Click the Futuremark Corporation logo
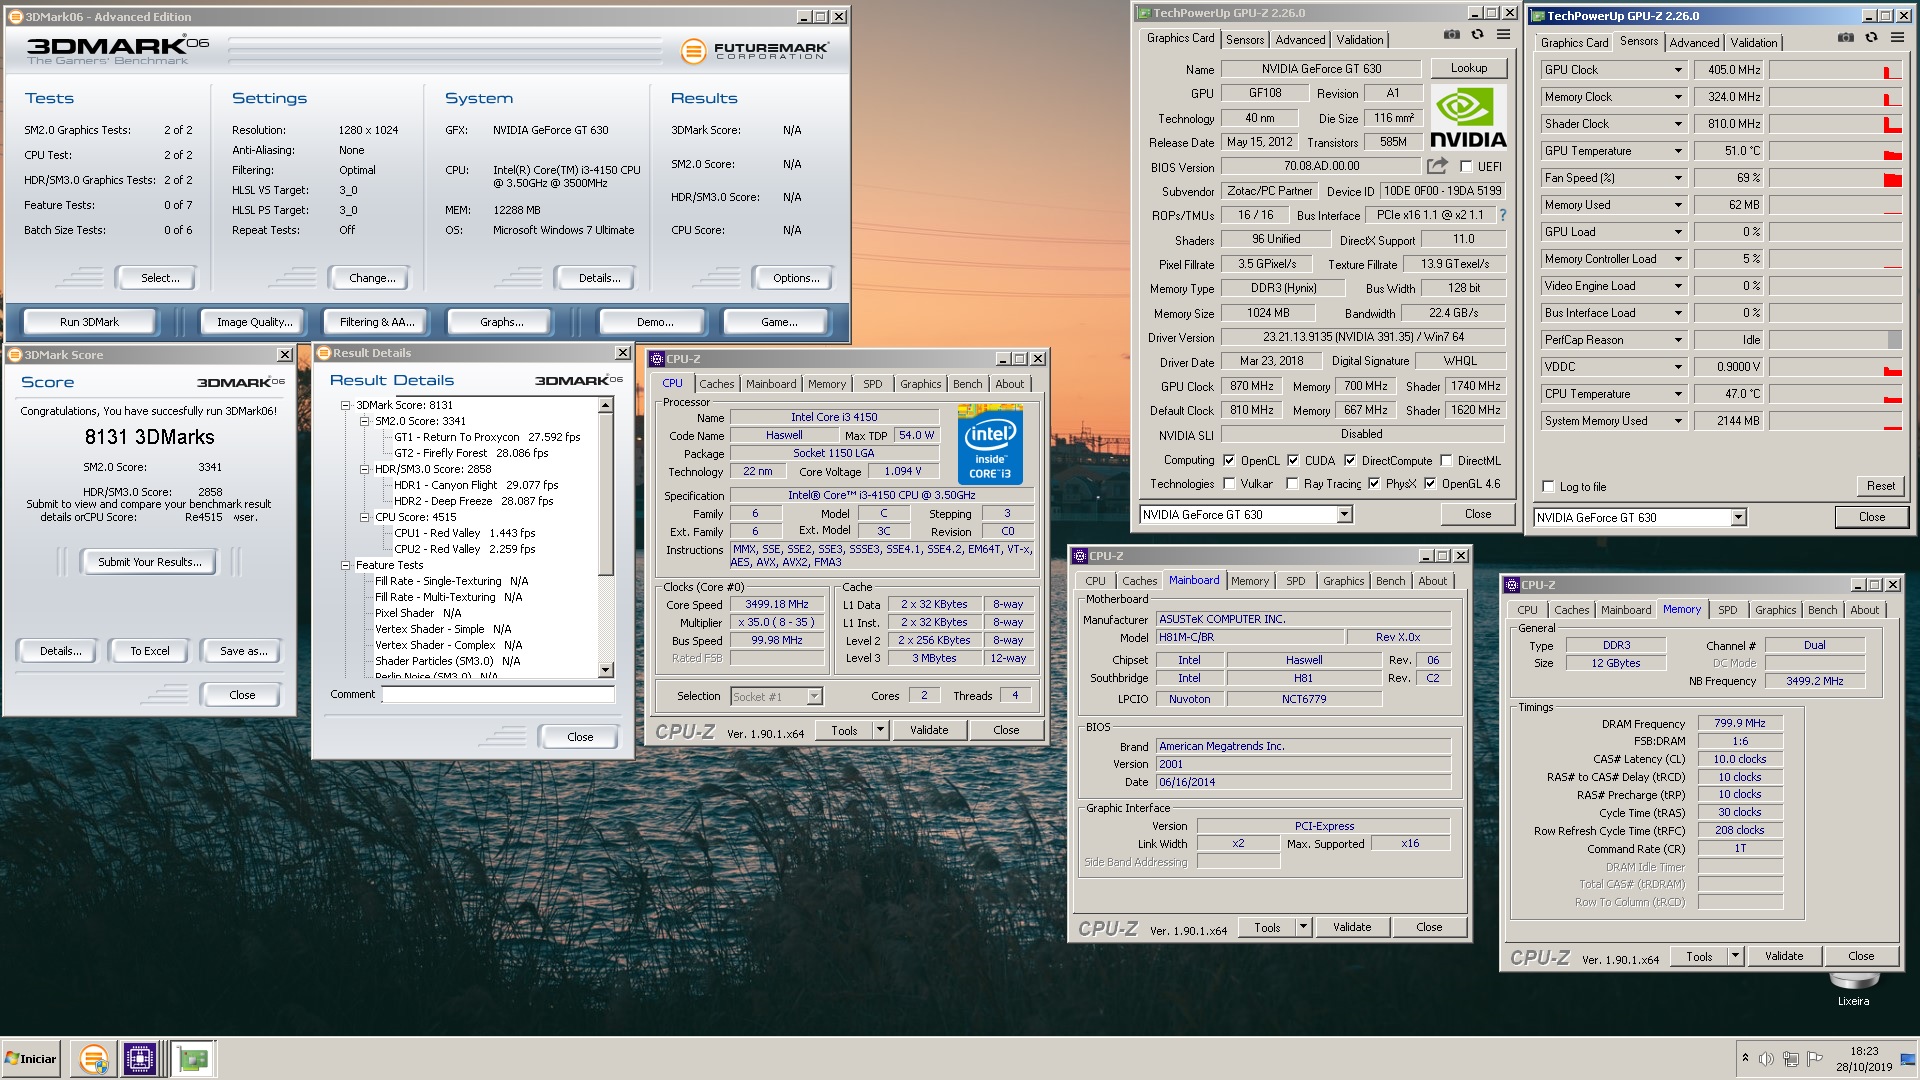The width and height of the screenshot is (1920, 1080). (x=755, y=51)
